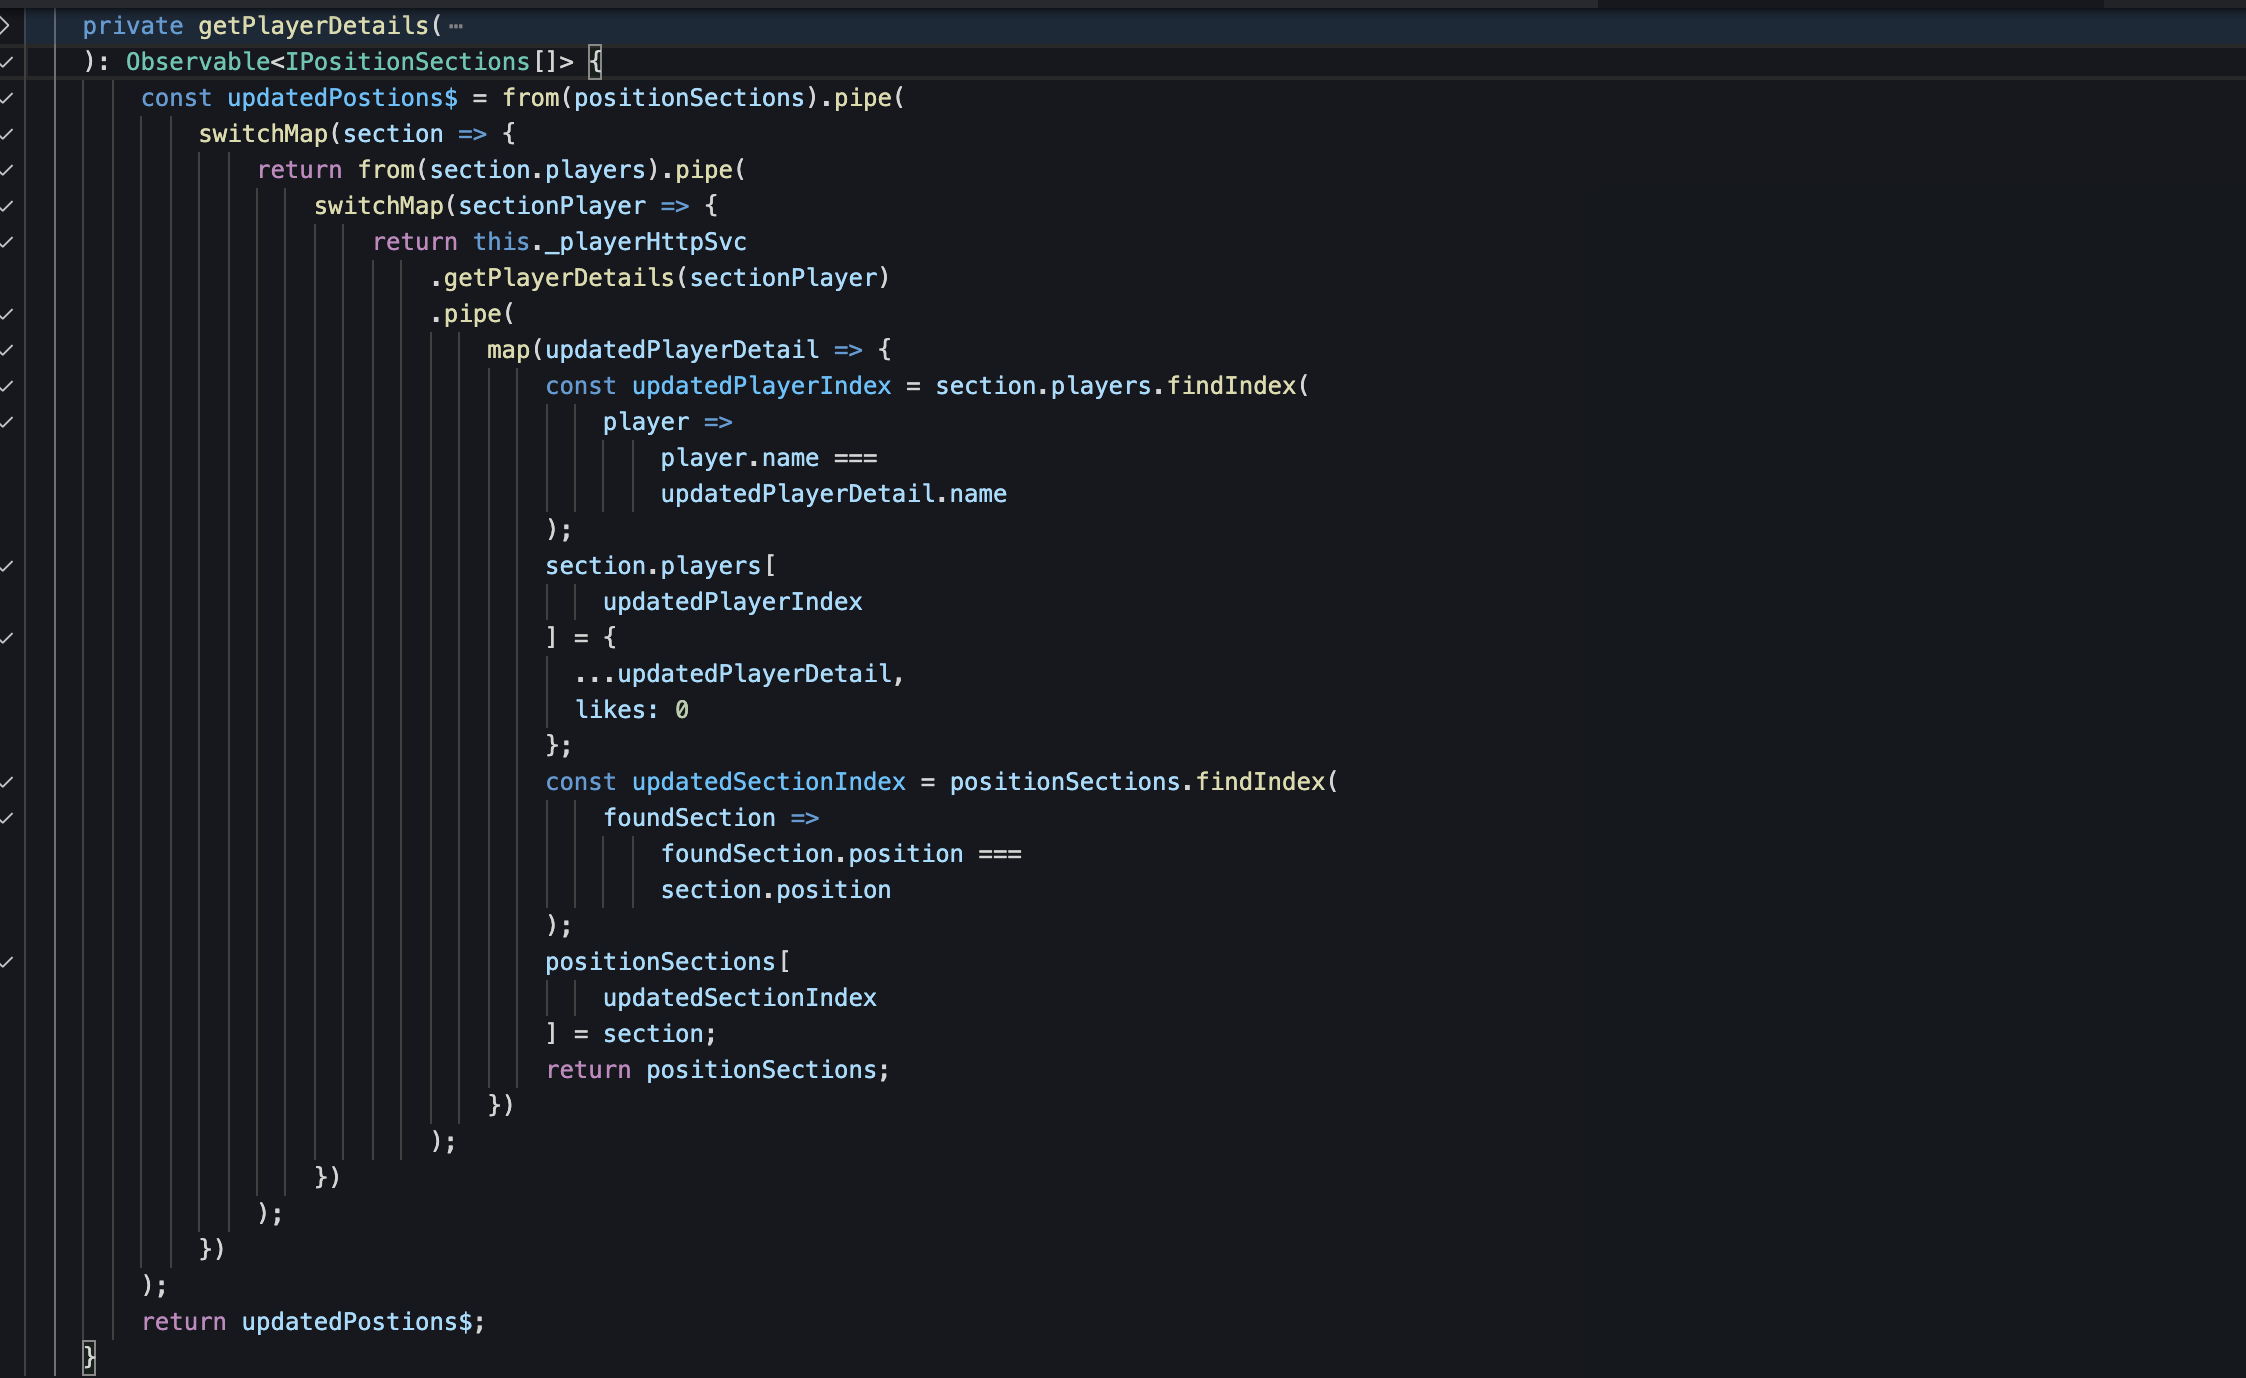Collapse fold arrow beside const updatedSectionIndex line
The width and height of the screenshot is (2246, 1378).
(x=6, y=782)
